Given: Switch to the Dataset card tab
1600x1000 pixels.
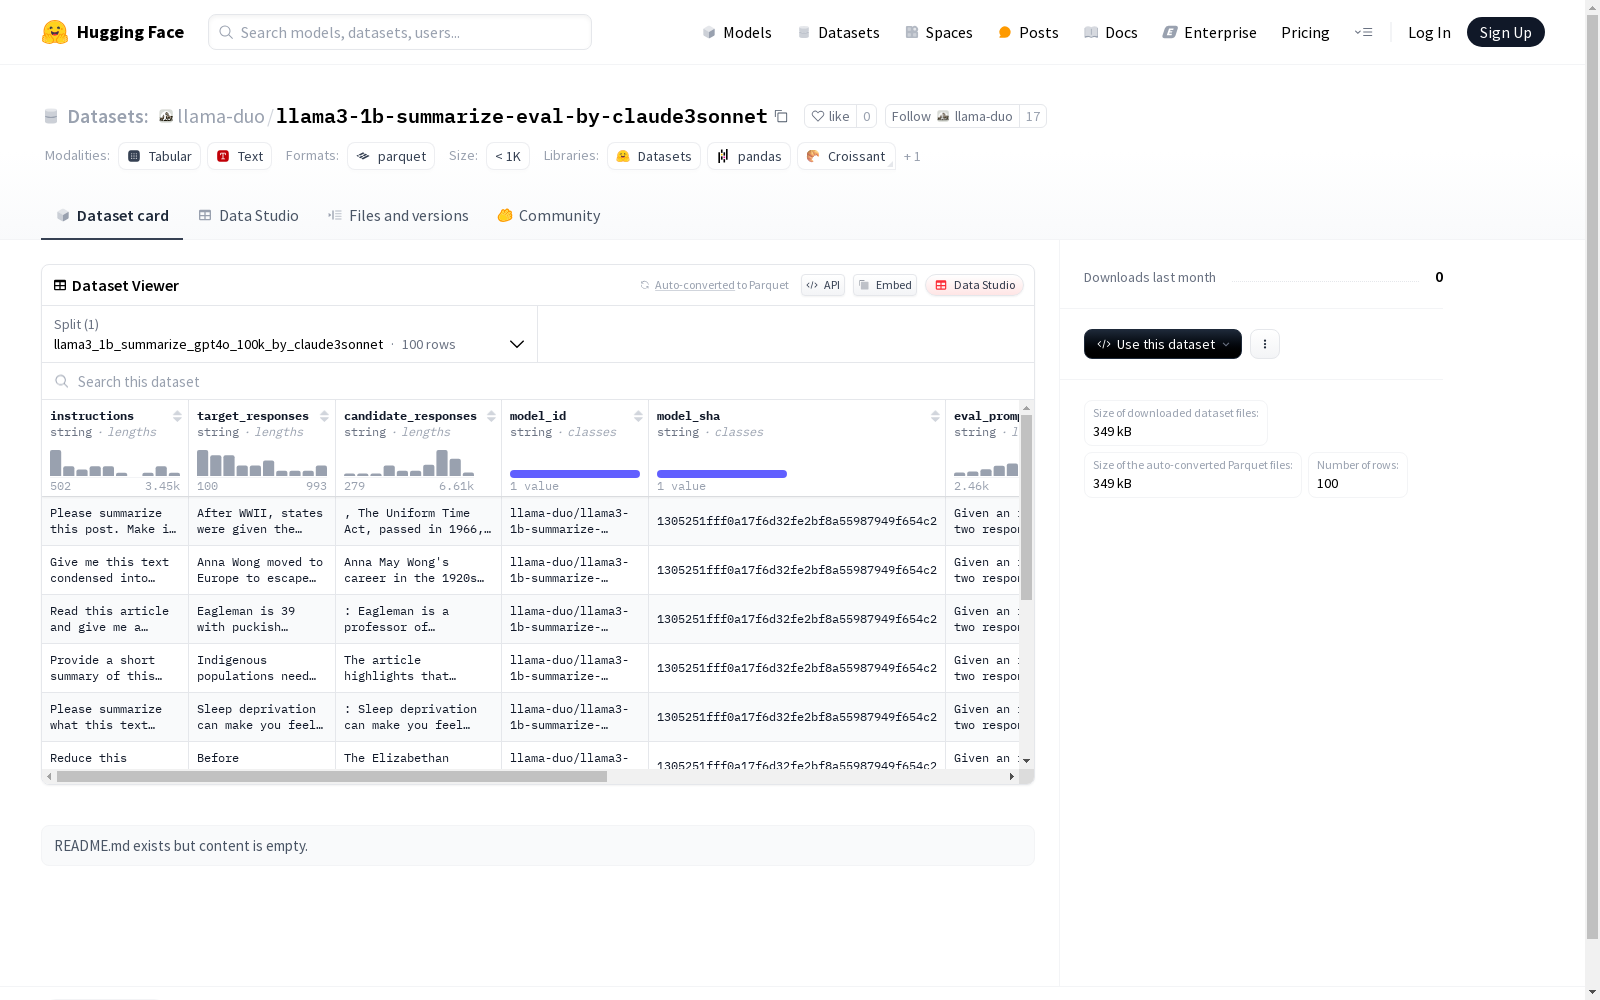Looking at the screenshot, I should click(x=112, y=216).
